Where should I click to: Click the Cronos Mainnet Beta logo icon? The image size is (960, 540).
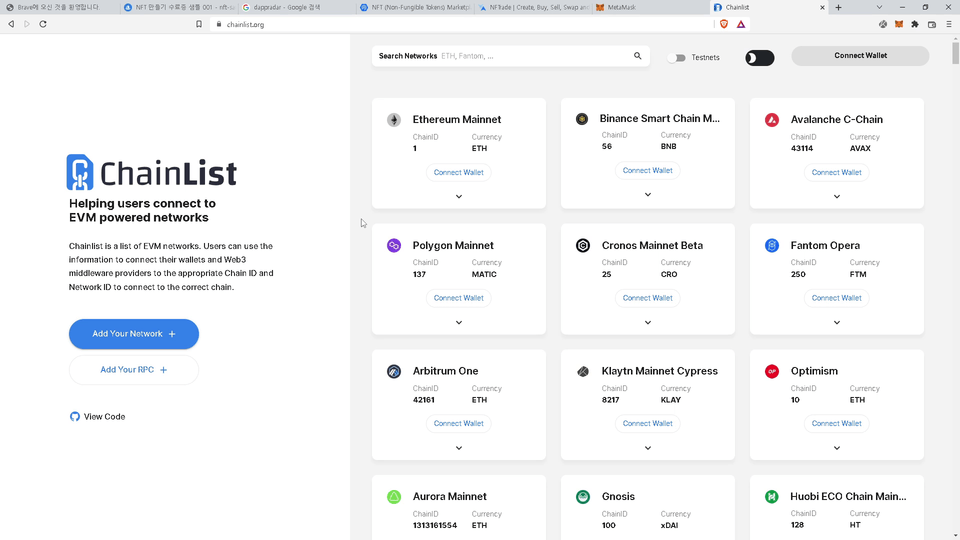583,246
